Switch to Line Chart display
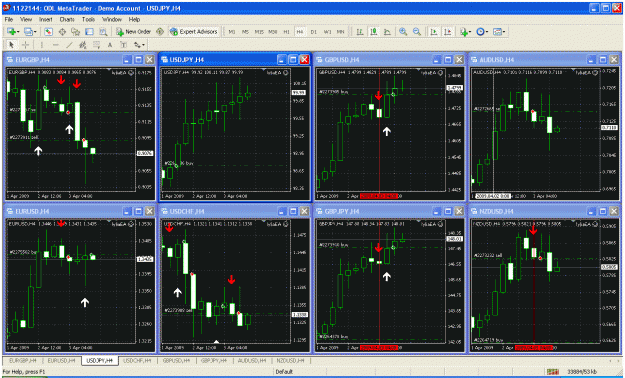This screenshot has width=625, height=378. coord(387,32)
